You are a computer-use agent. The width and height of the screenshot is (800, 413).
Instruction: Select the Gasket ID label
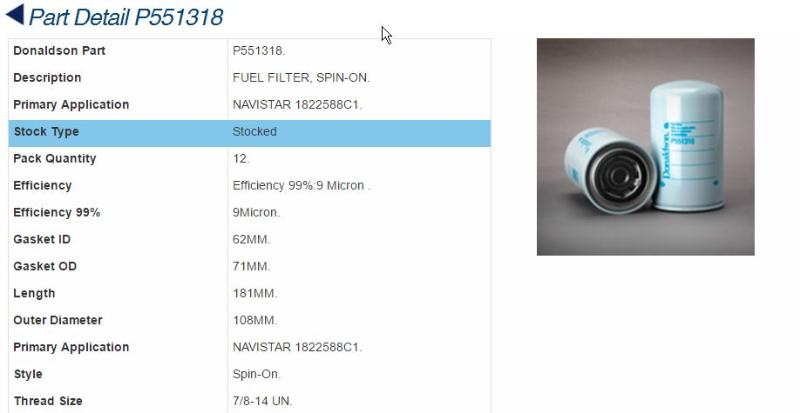pyautogui.click(x=42, y=239)
